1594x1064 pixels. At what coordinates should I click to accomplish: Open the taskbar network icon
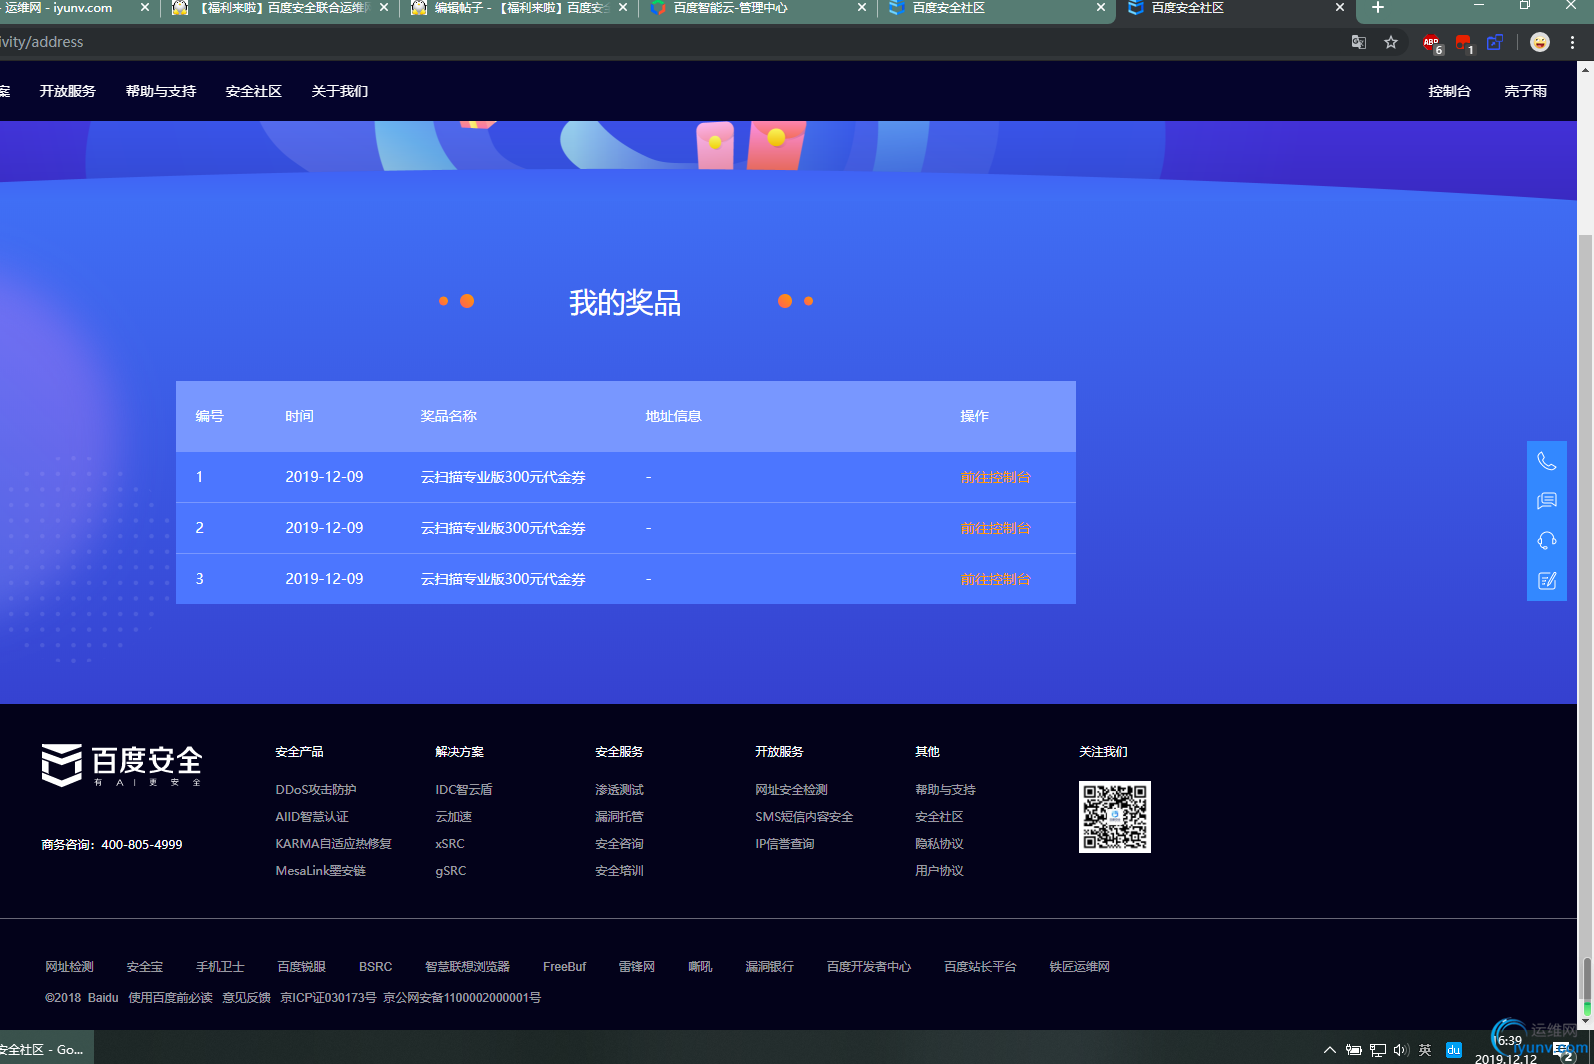click(1378, 1050)
